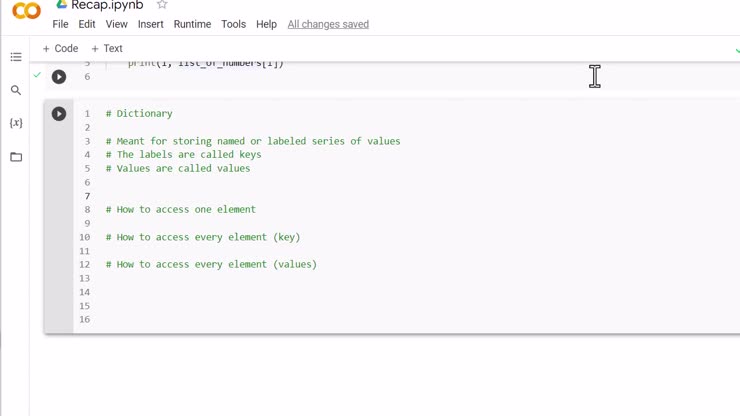This screenshot has width=740, height=416.
Task: Open the Help menu
Action: [x=266, y=24]
